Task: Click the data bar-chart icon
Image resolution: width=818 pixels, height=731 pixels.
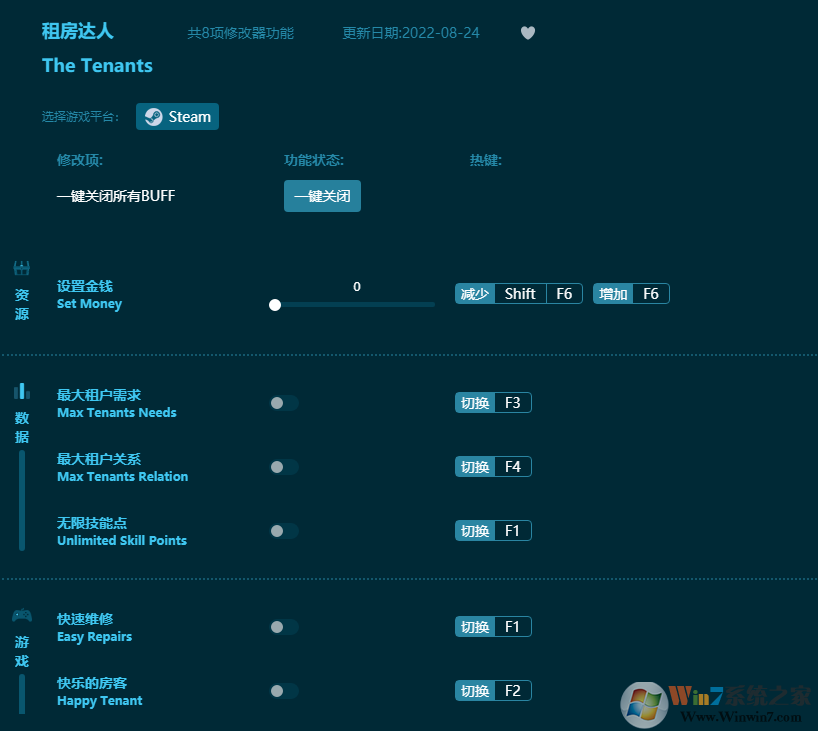Action: pyautogui.click(x=21, y=391)
